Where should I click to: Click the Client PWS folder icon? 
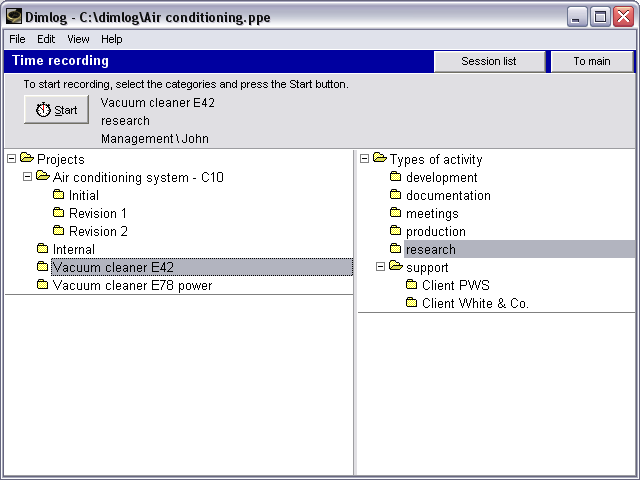pyautogui.click(x=411, y=285)
